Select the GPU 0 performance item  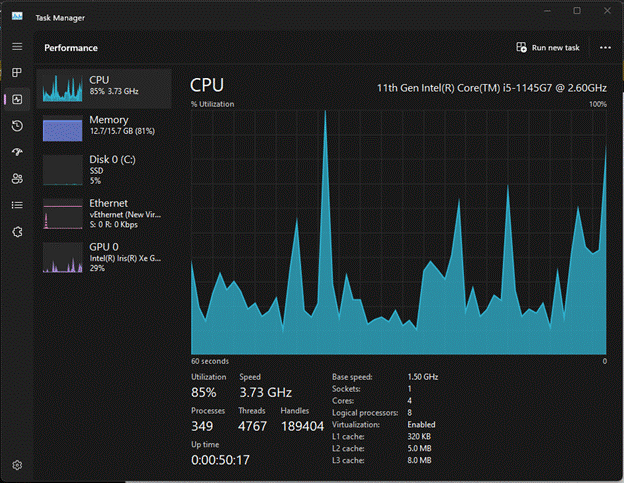[x=104, y=258]
